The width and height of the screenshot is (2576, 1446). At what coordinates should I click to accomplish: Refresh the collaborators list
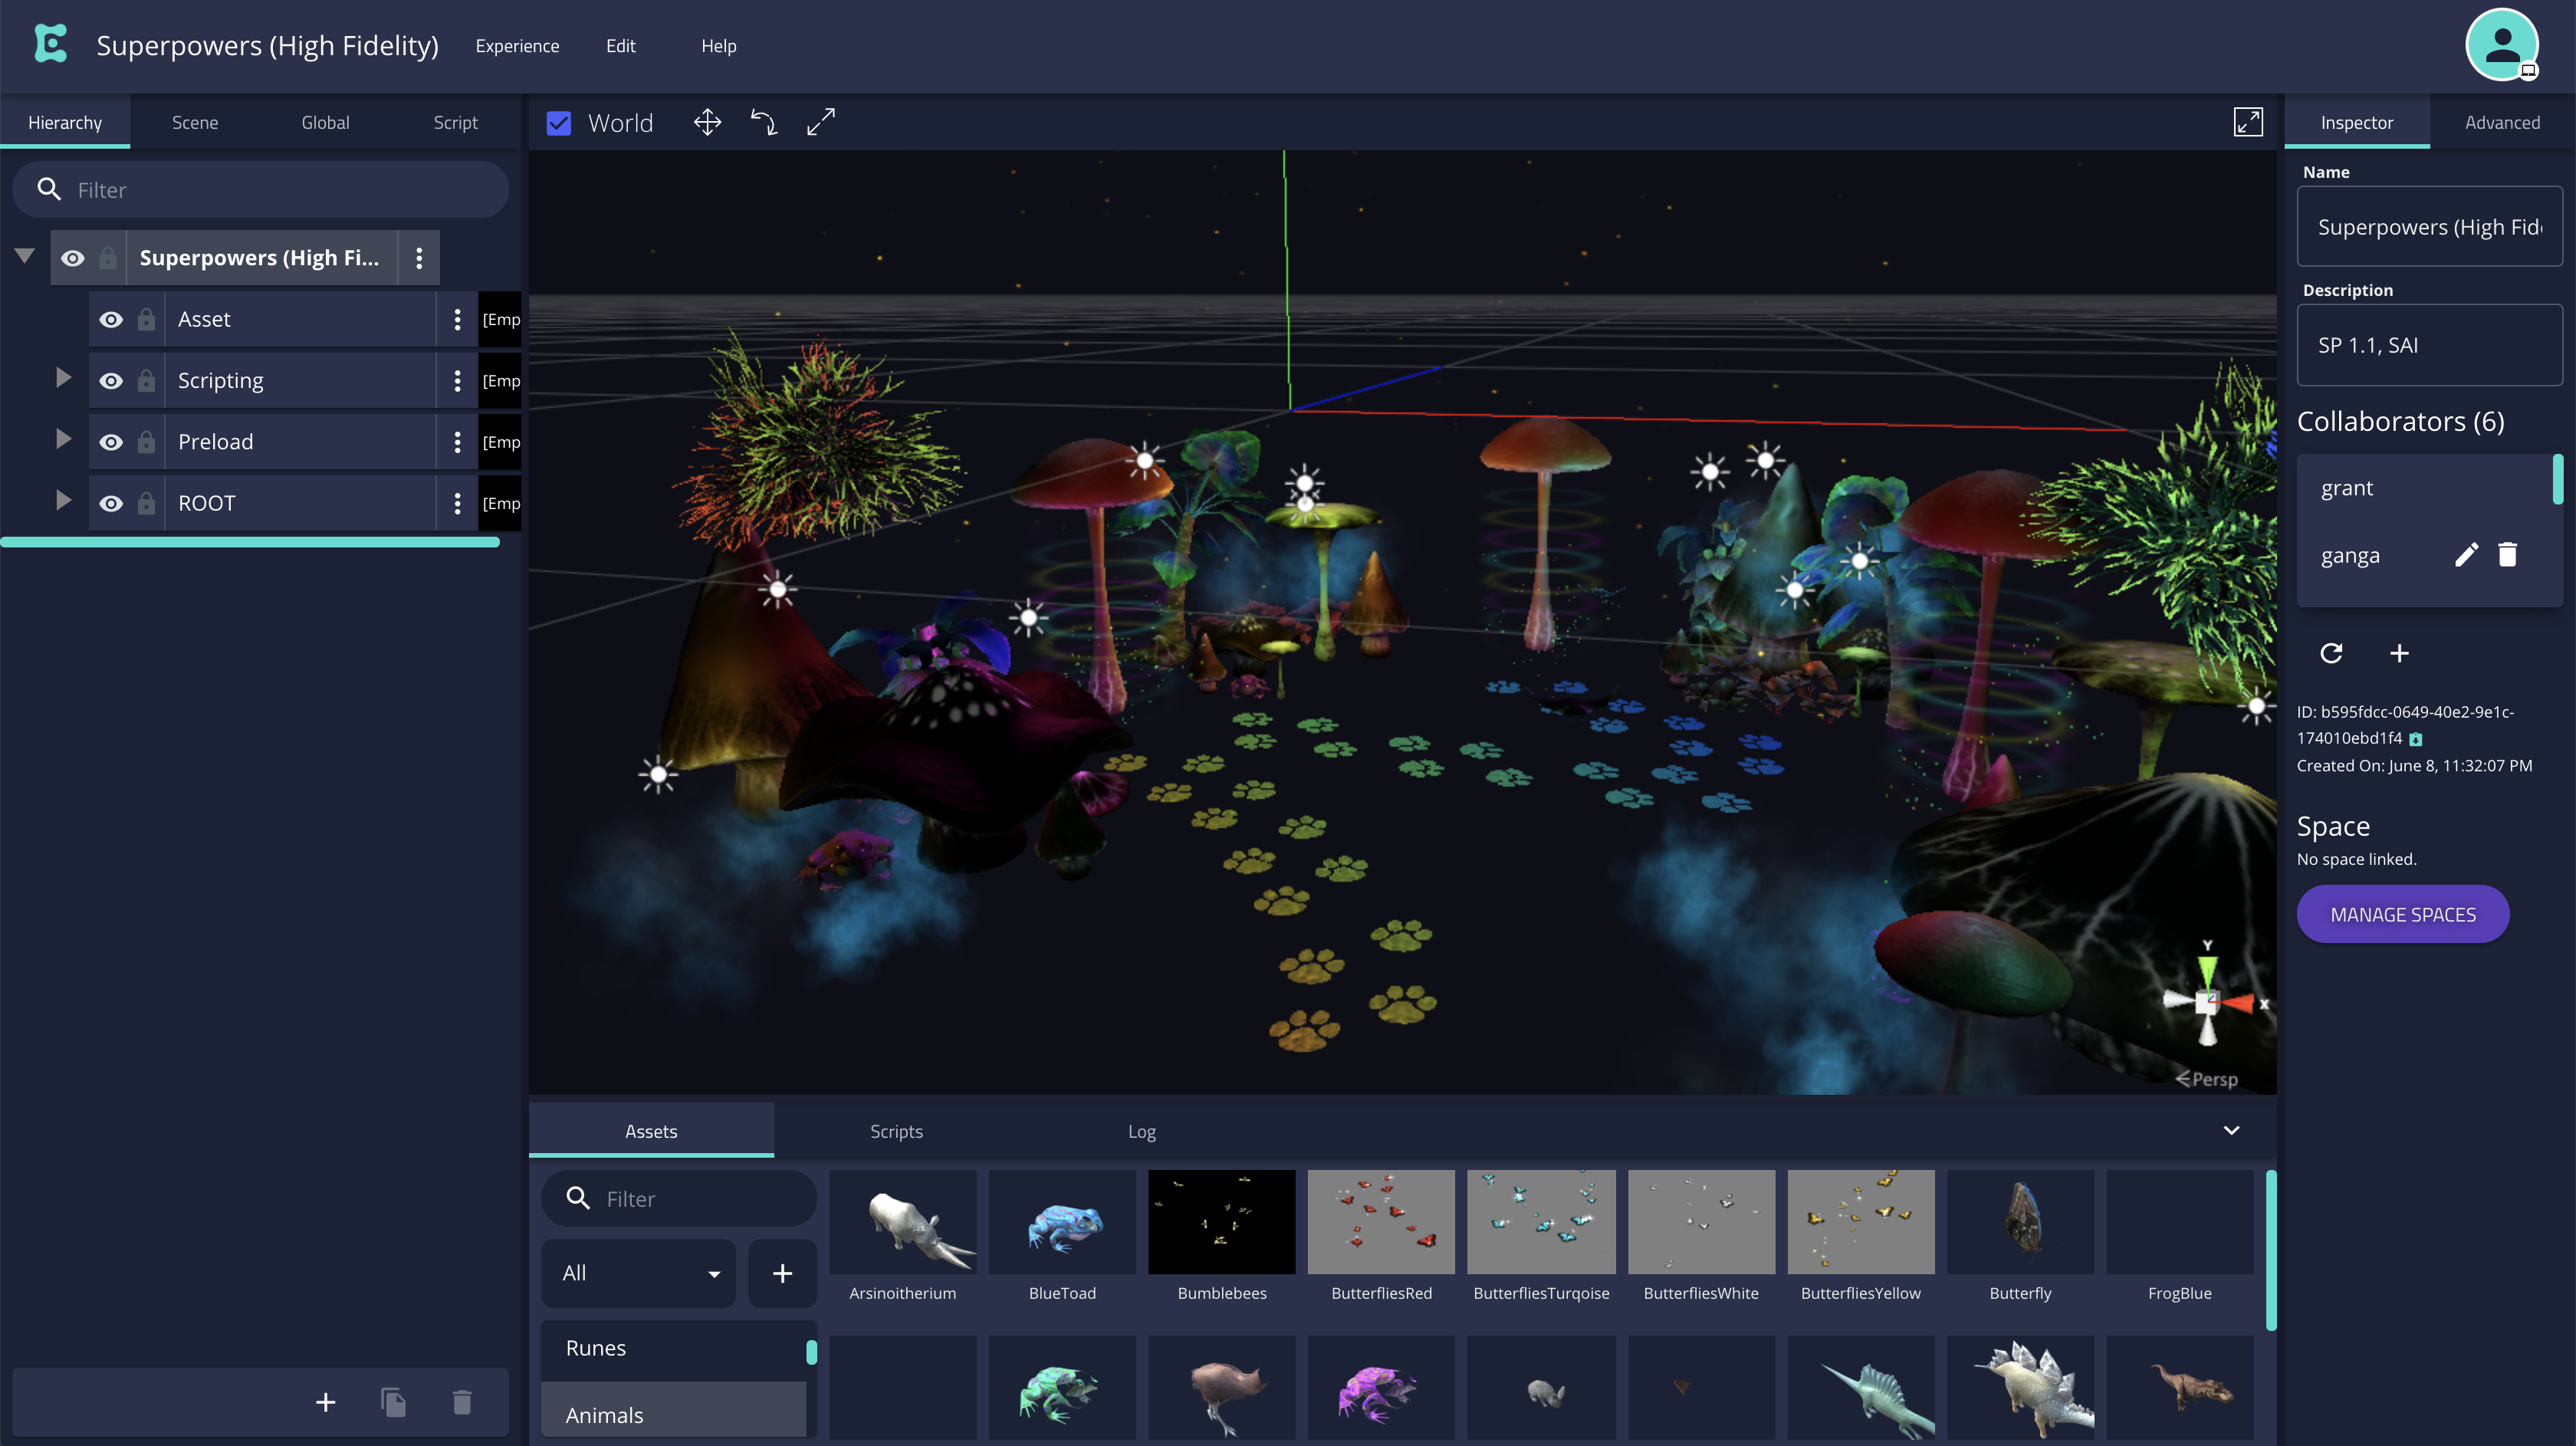pos(2331,653)
